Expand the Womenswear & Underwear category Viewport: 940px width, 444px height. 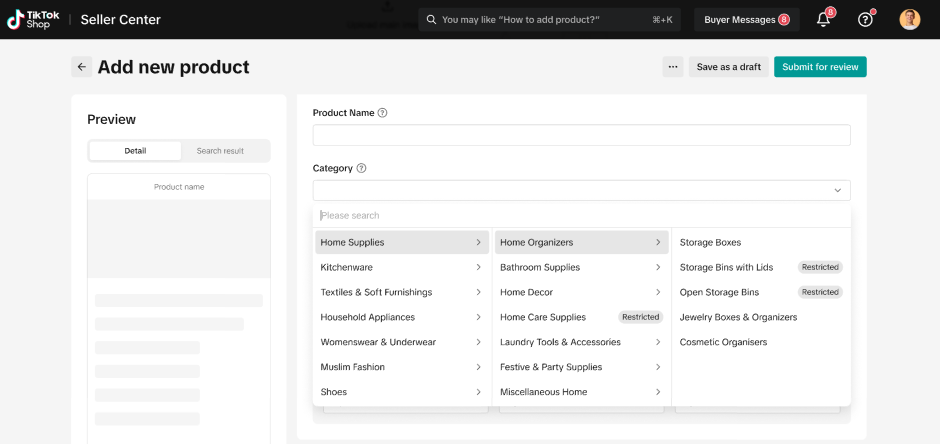tap(401, 342)
